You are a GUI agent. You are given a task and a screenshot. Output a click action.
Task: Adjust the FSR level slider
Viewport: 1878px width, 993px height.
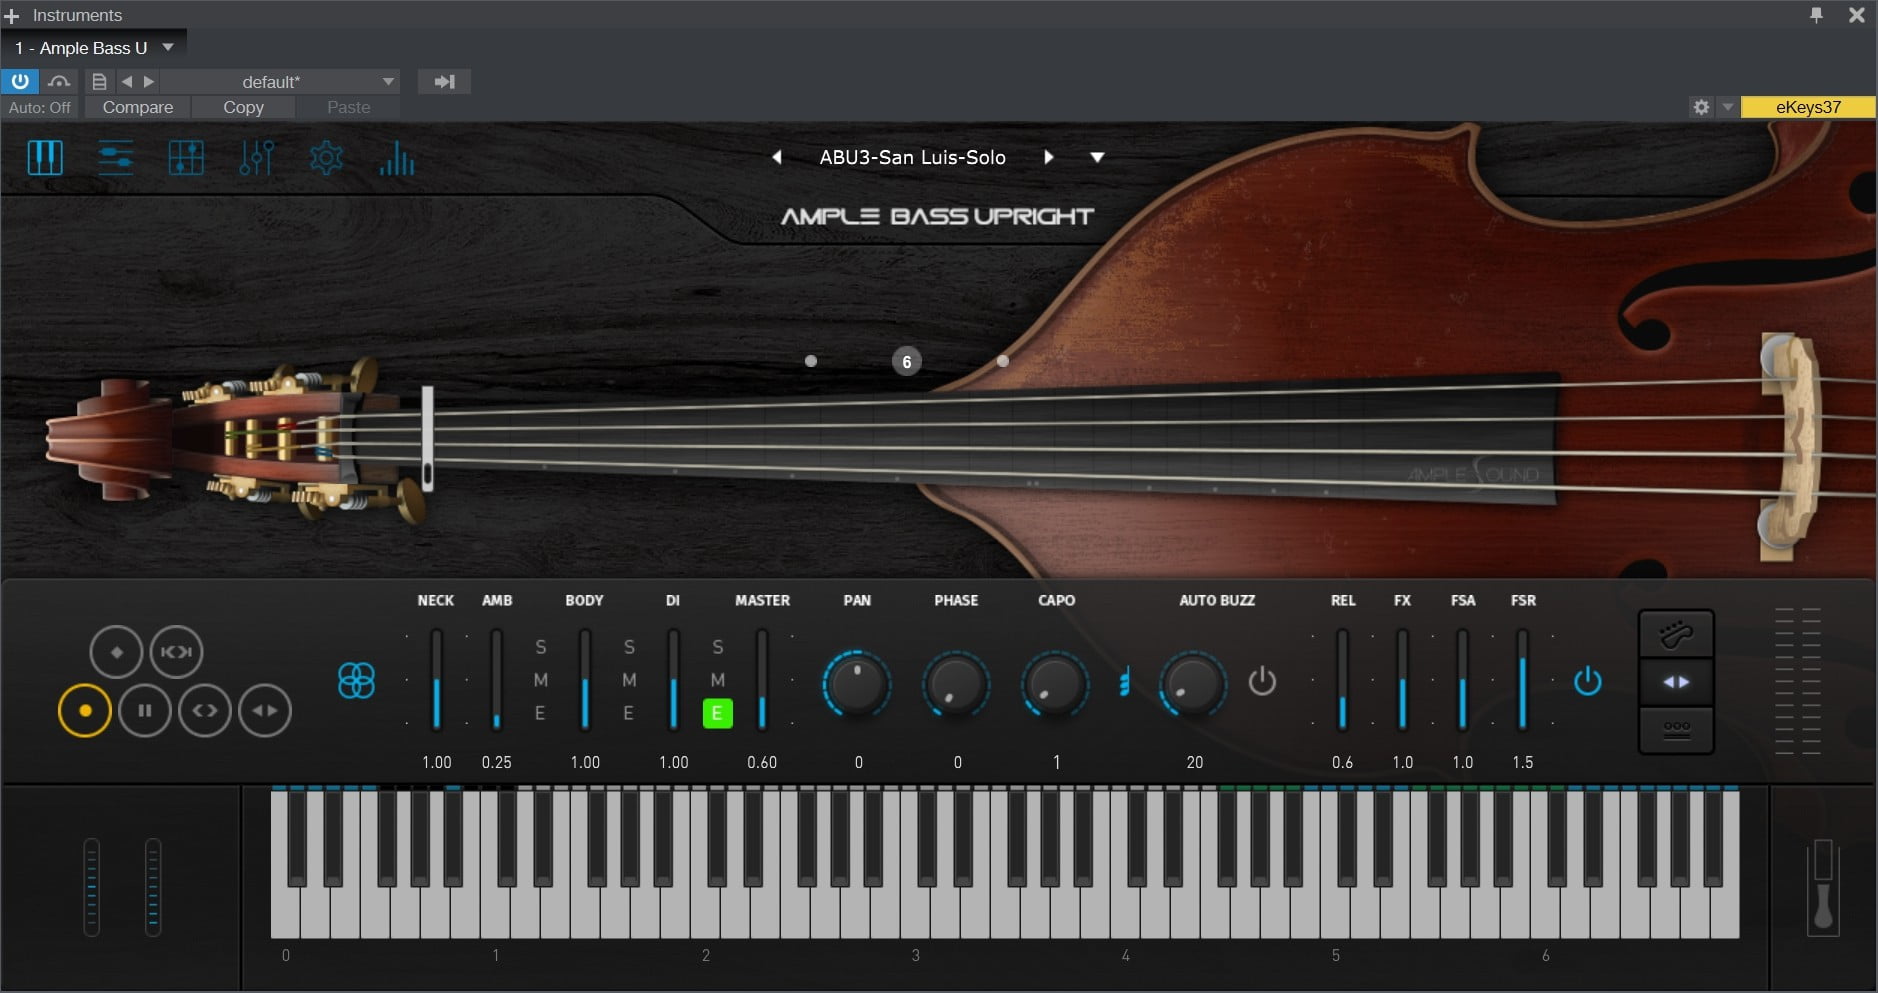(1522, 680)
